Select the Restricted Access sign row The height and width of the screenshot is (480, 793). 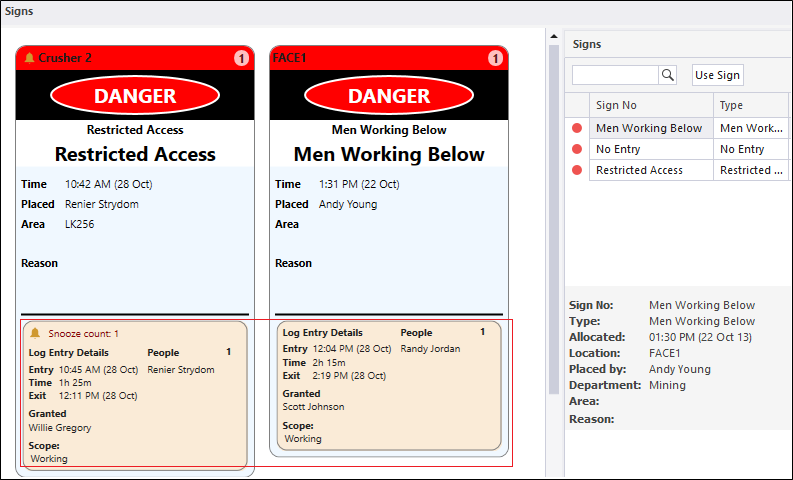tap(677, 170)
